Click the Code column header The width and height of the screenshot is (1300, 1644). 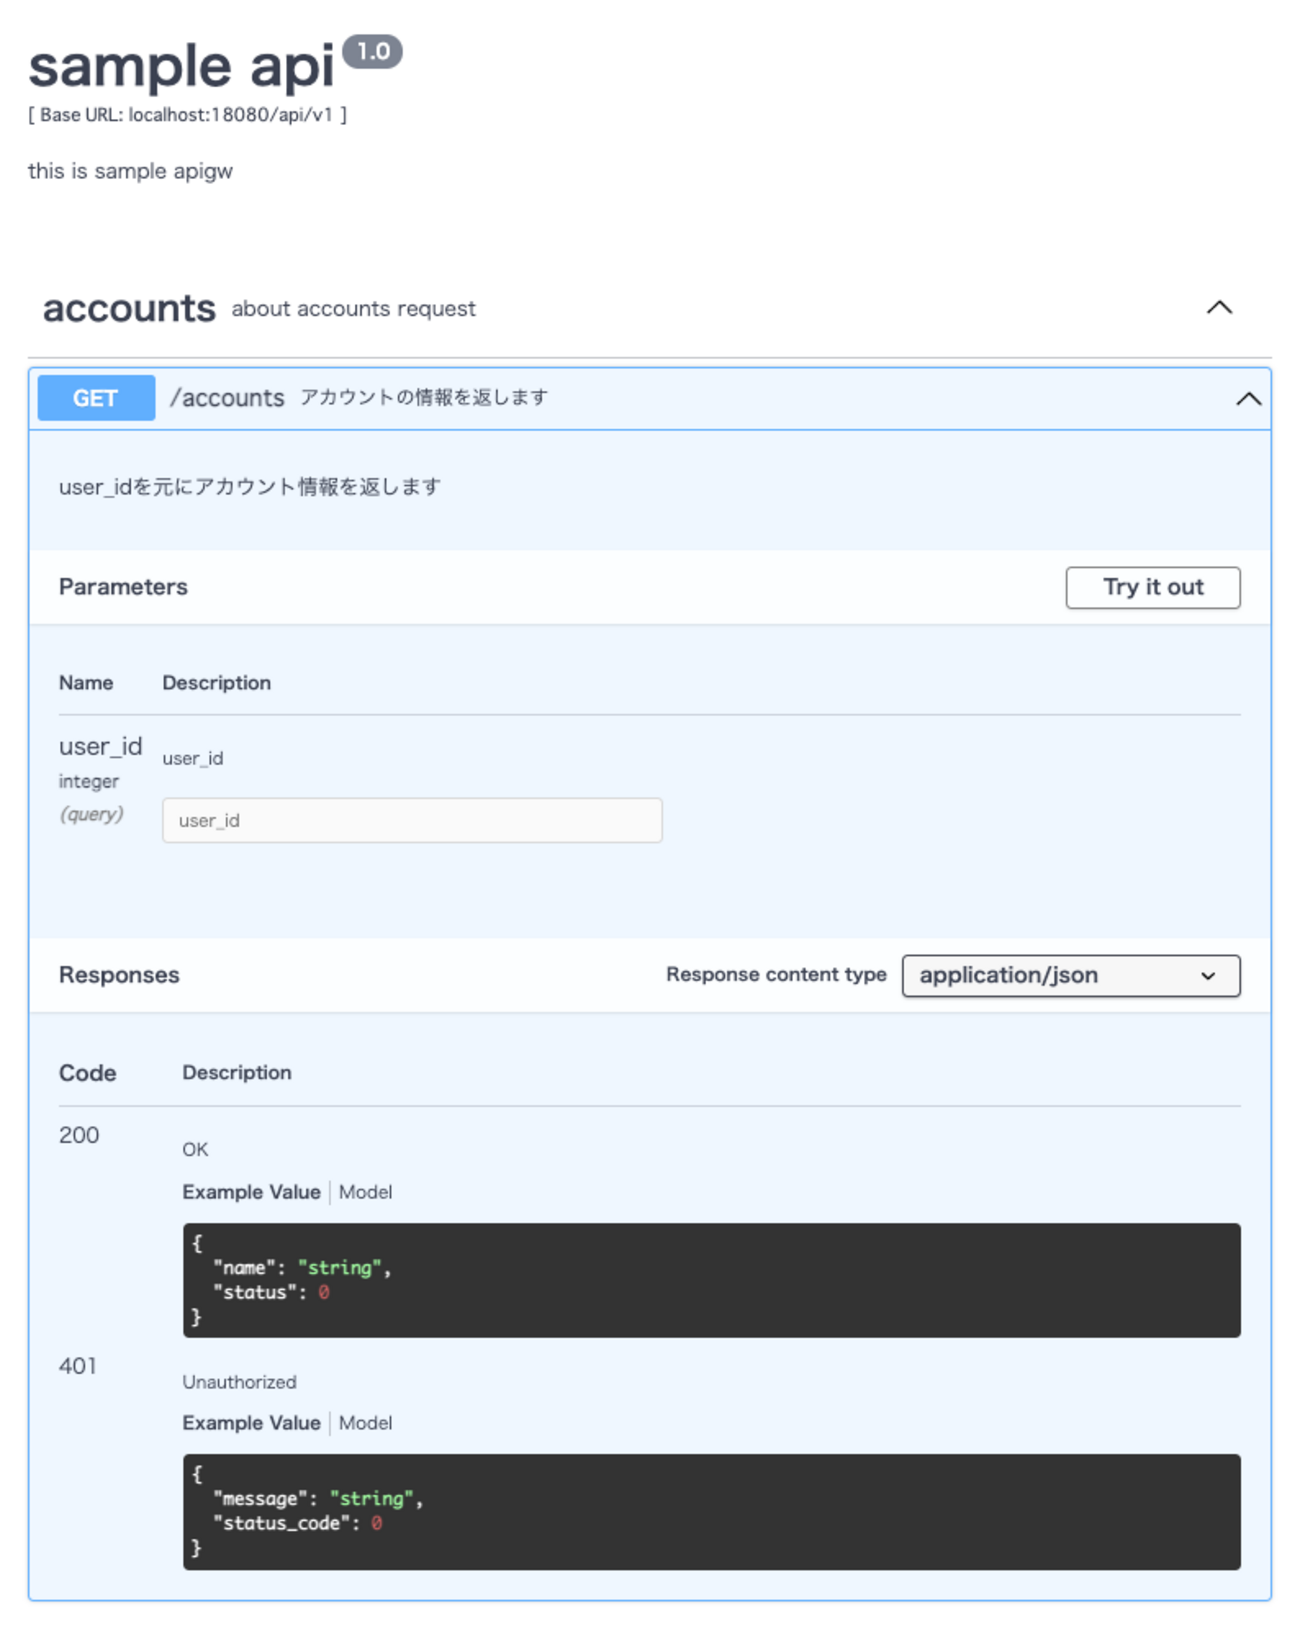click(87, 1073)
